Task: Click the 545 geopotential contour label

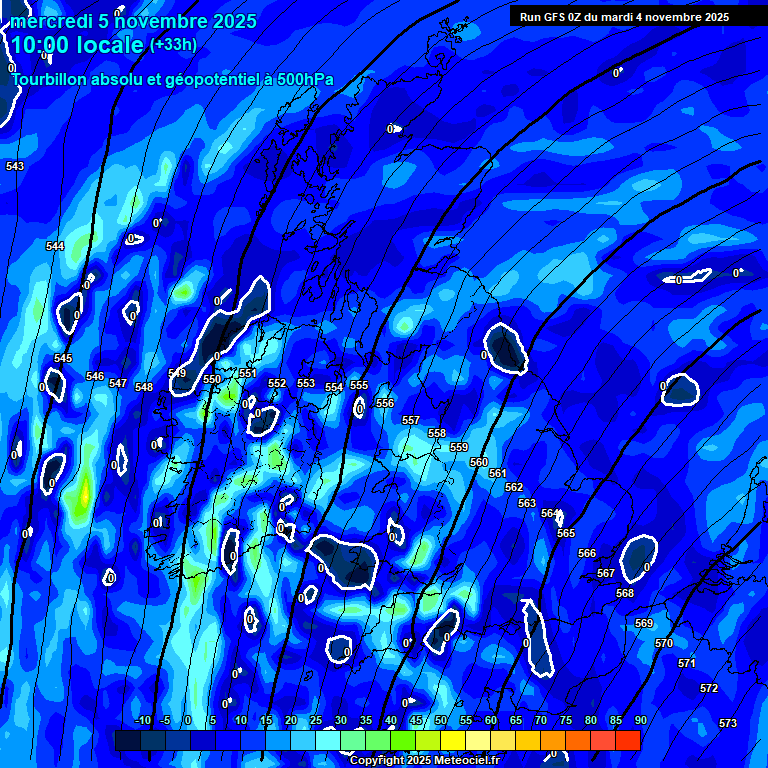Action: 63,358
